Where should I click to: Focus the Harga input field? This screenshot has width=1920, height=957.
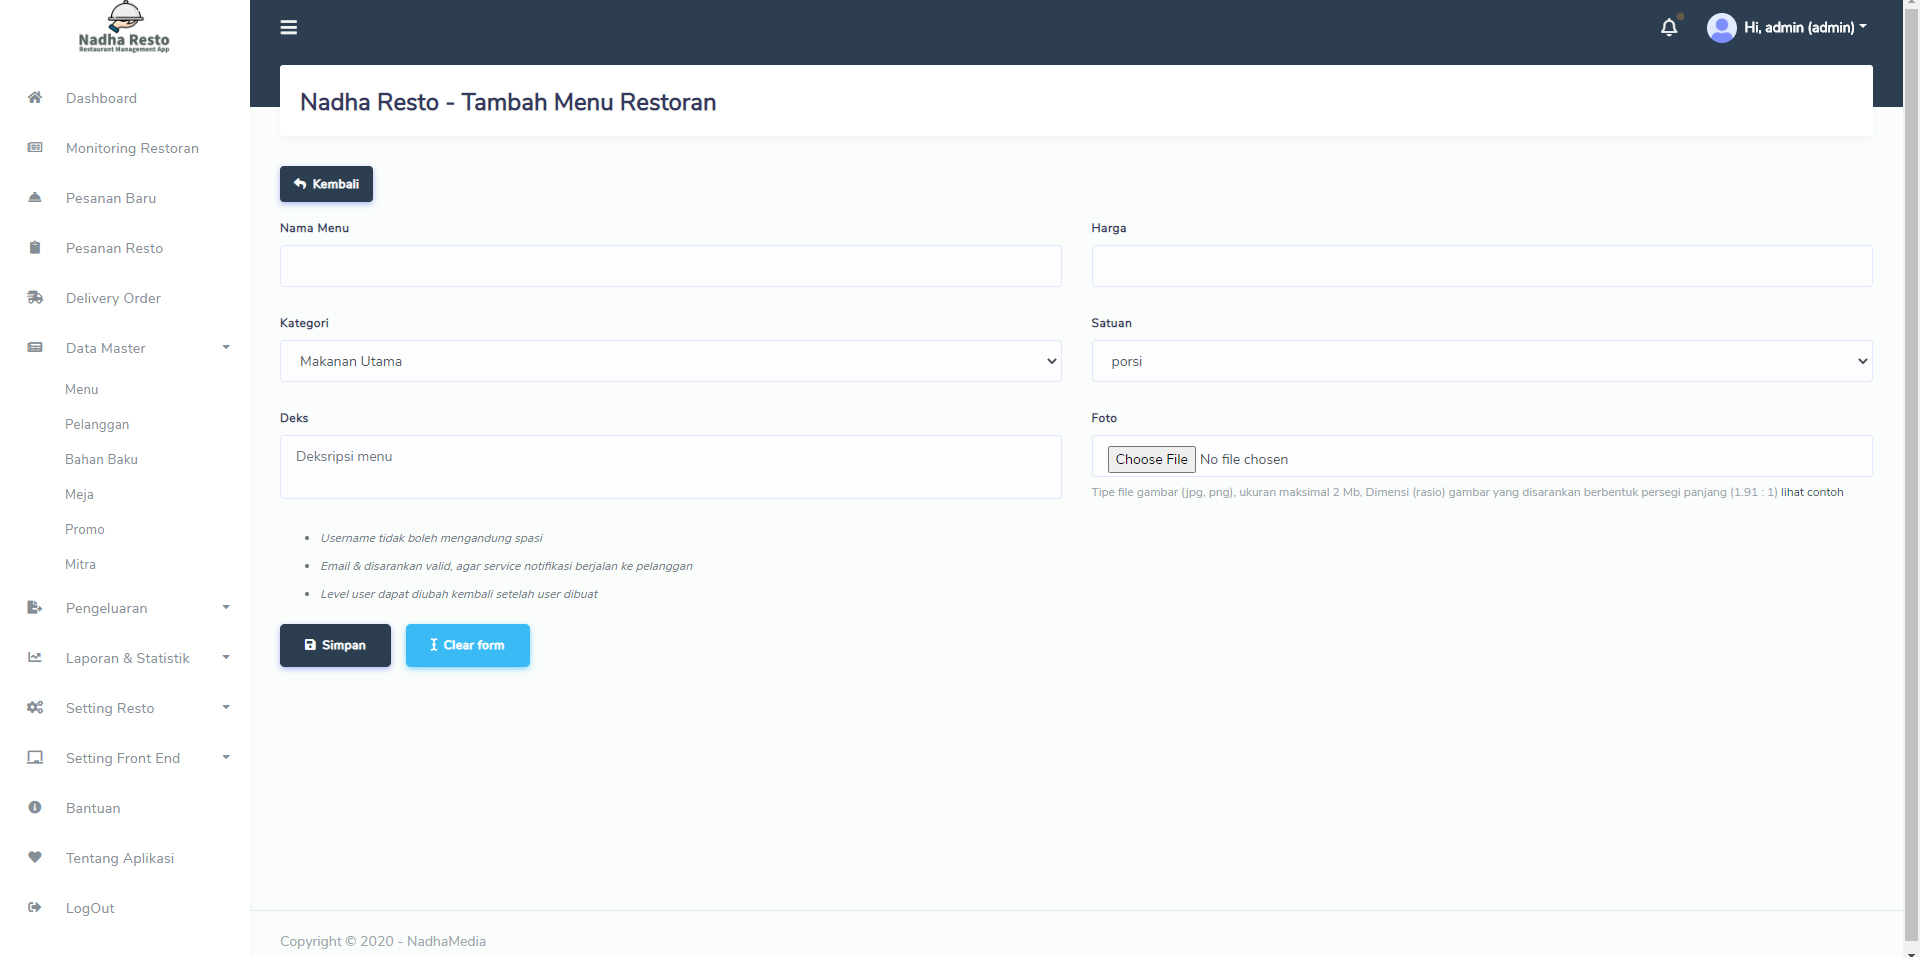[1482, 266]
